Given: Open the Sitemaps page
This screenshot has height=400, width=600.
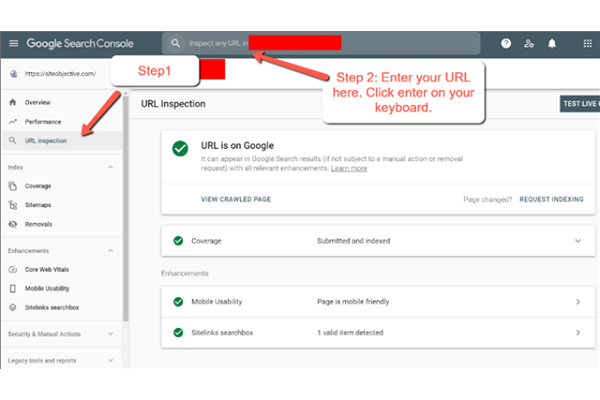Looking at the screenshot, I should [x=38, y=205].
